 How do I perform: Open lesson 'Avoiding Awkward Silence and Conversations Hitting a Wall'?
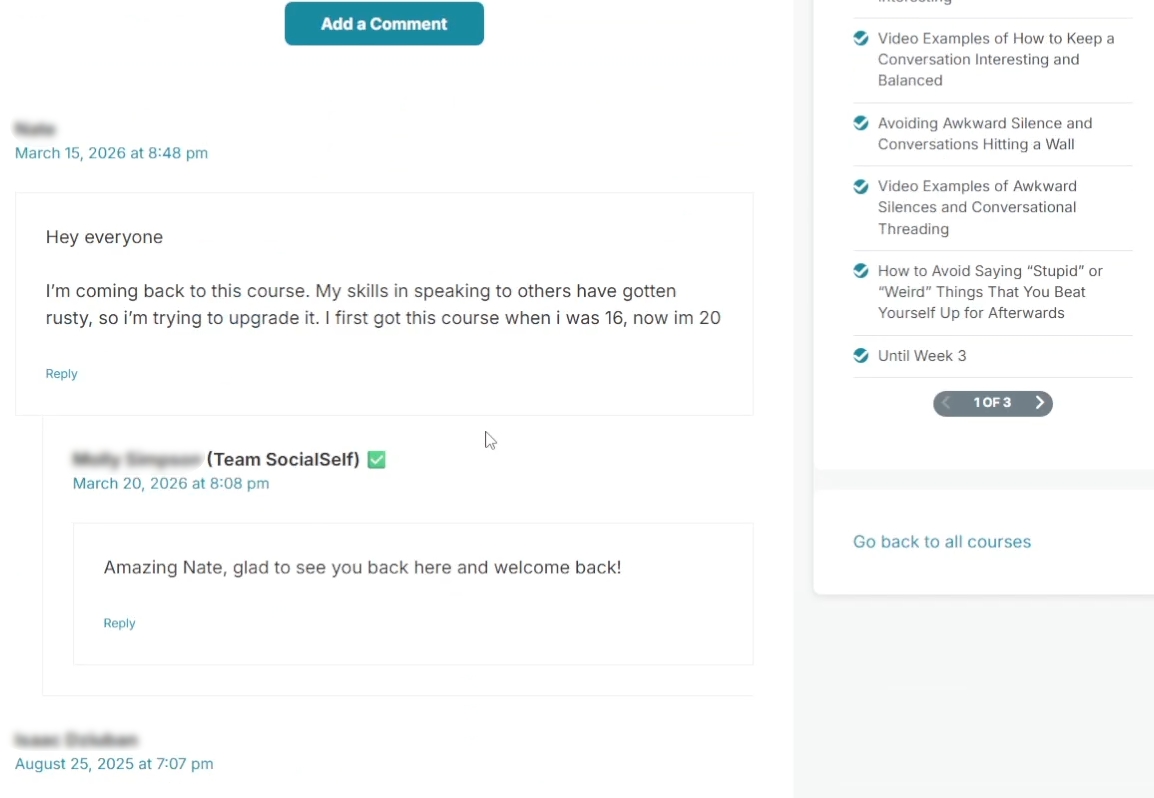[985, 134]
